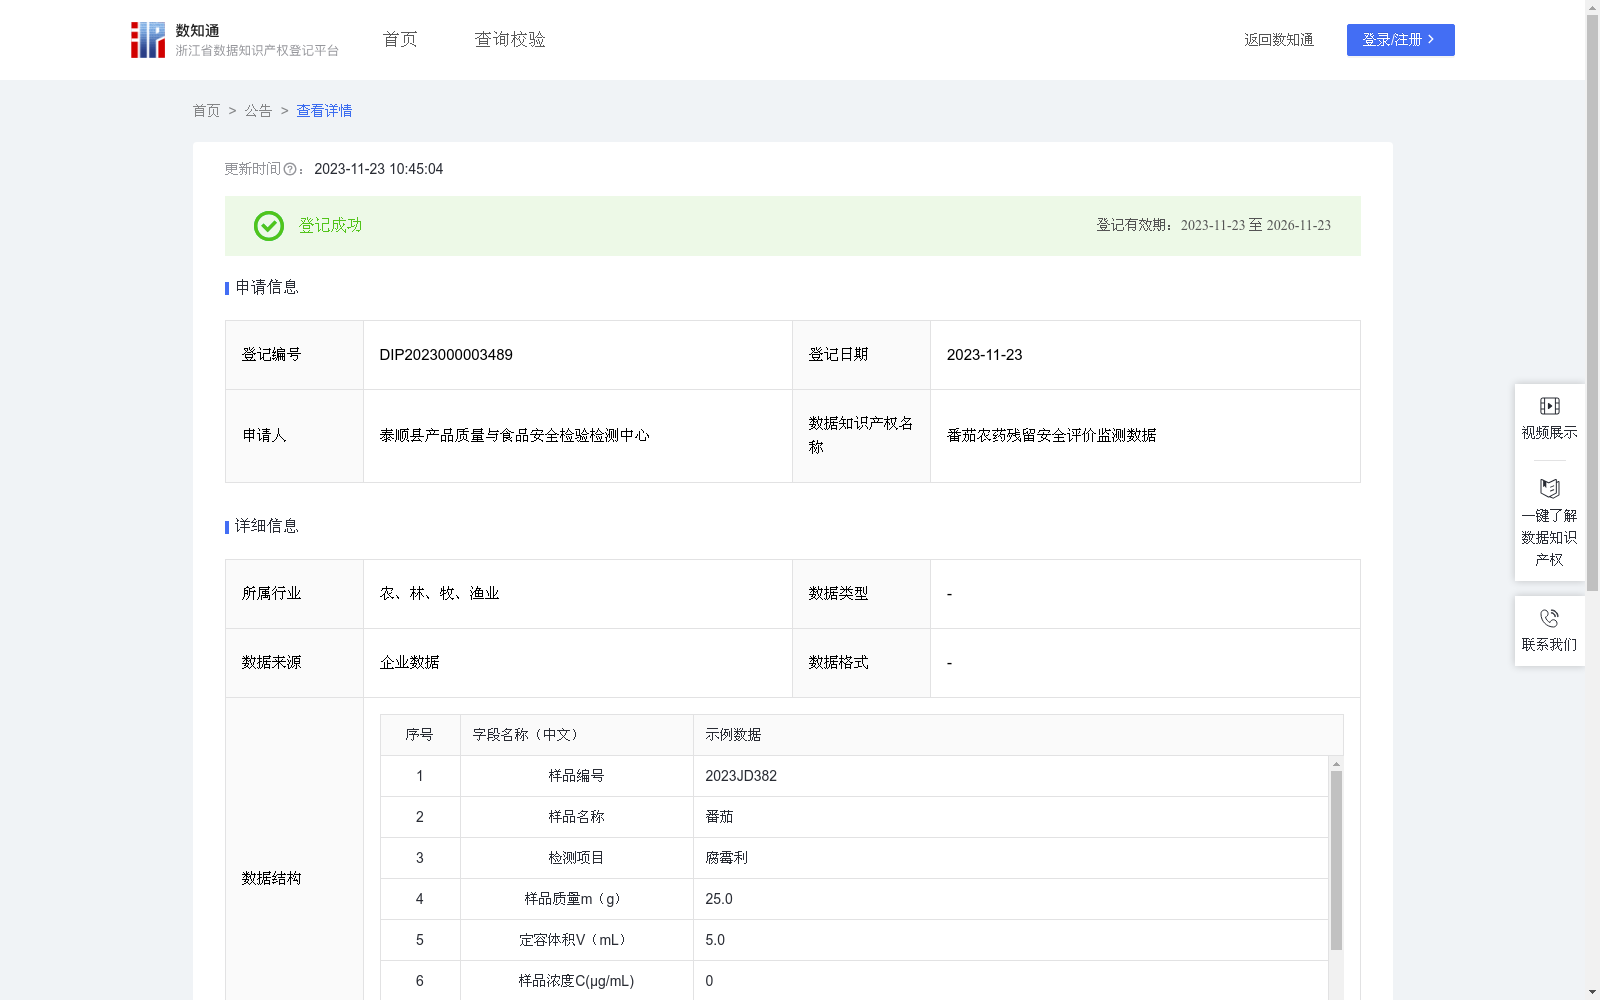Click the phone icon above 联系我们
Viewport: 1600px width, 1000px height.
(x=1549, y=619)
